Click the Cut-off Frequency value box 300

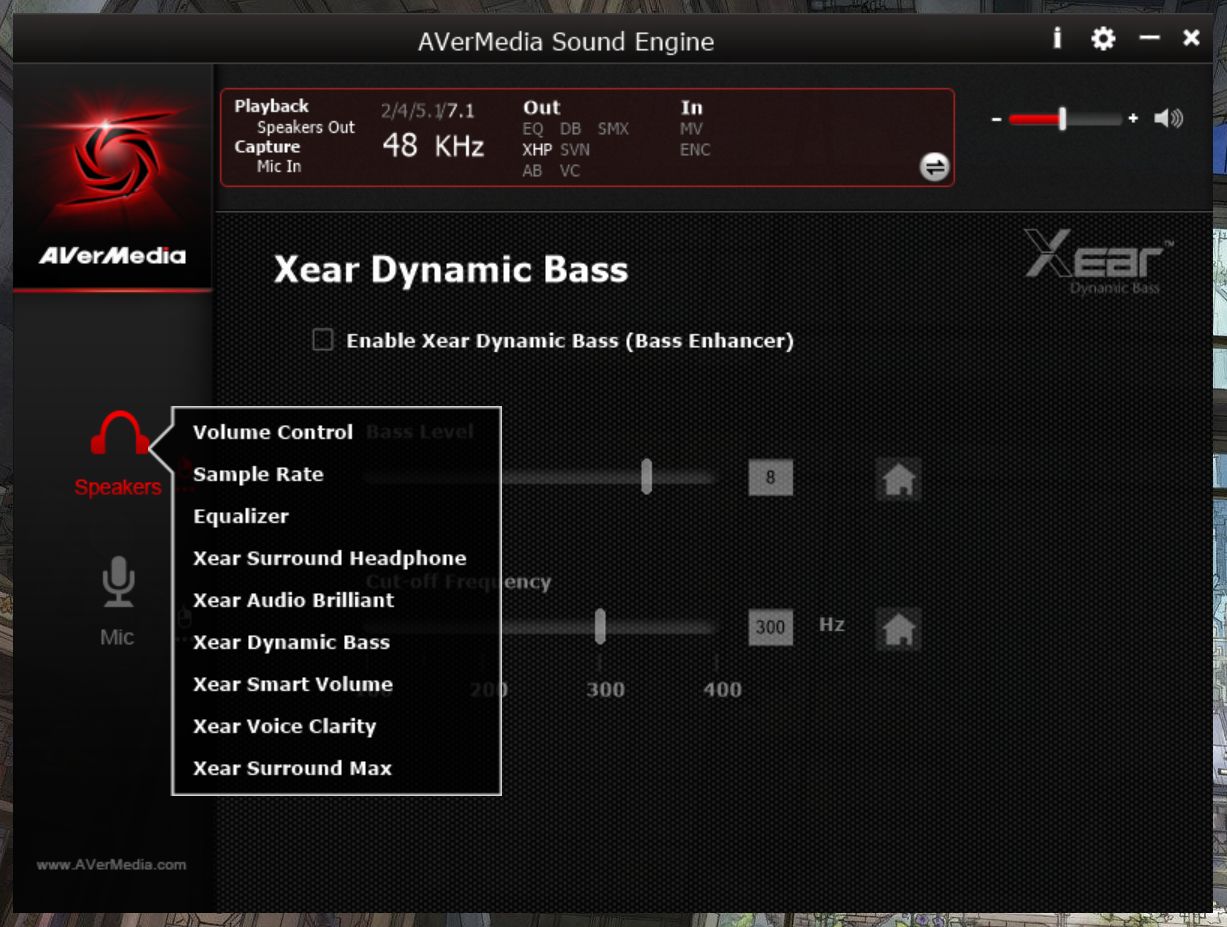click(x=770, y=628)
